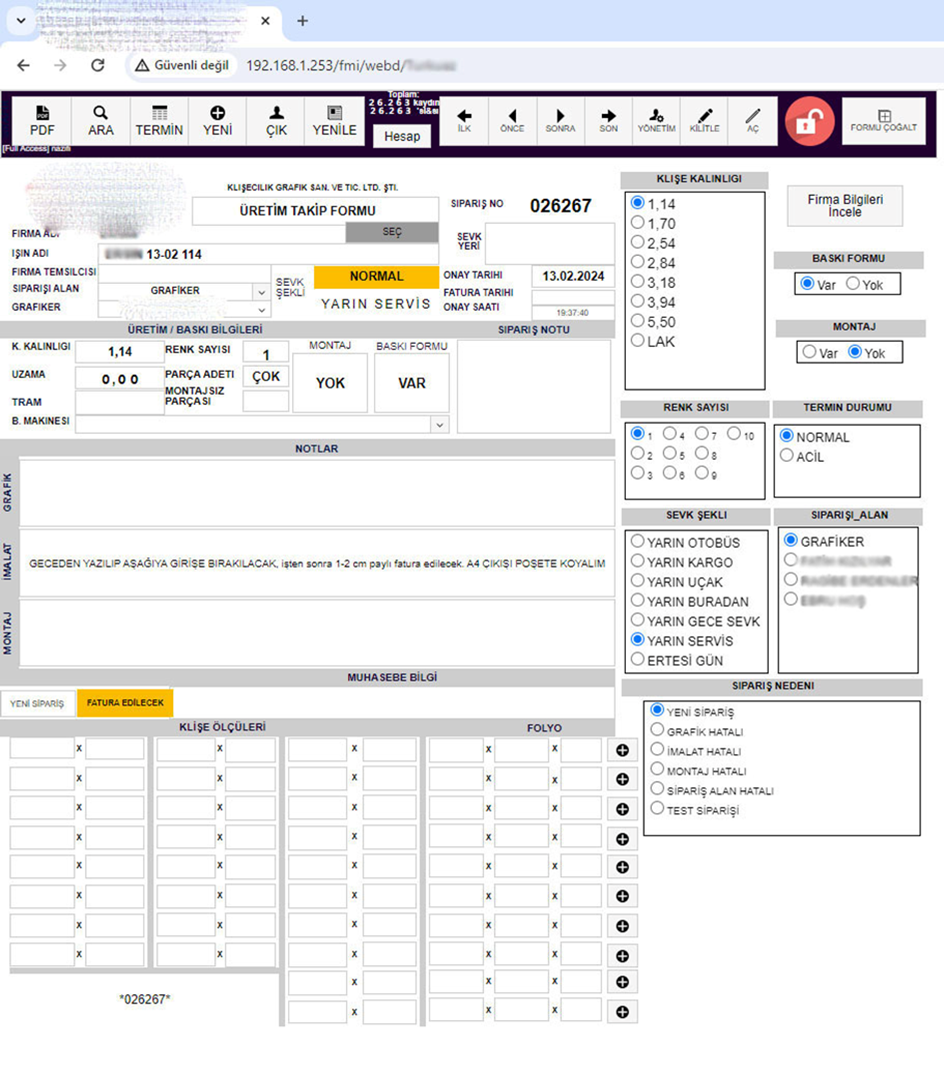Select 2,54 klişe thickness option
This screenshot has width=944, height=1072.
tap(637, 242)
